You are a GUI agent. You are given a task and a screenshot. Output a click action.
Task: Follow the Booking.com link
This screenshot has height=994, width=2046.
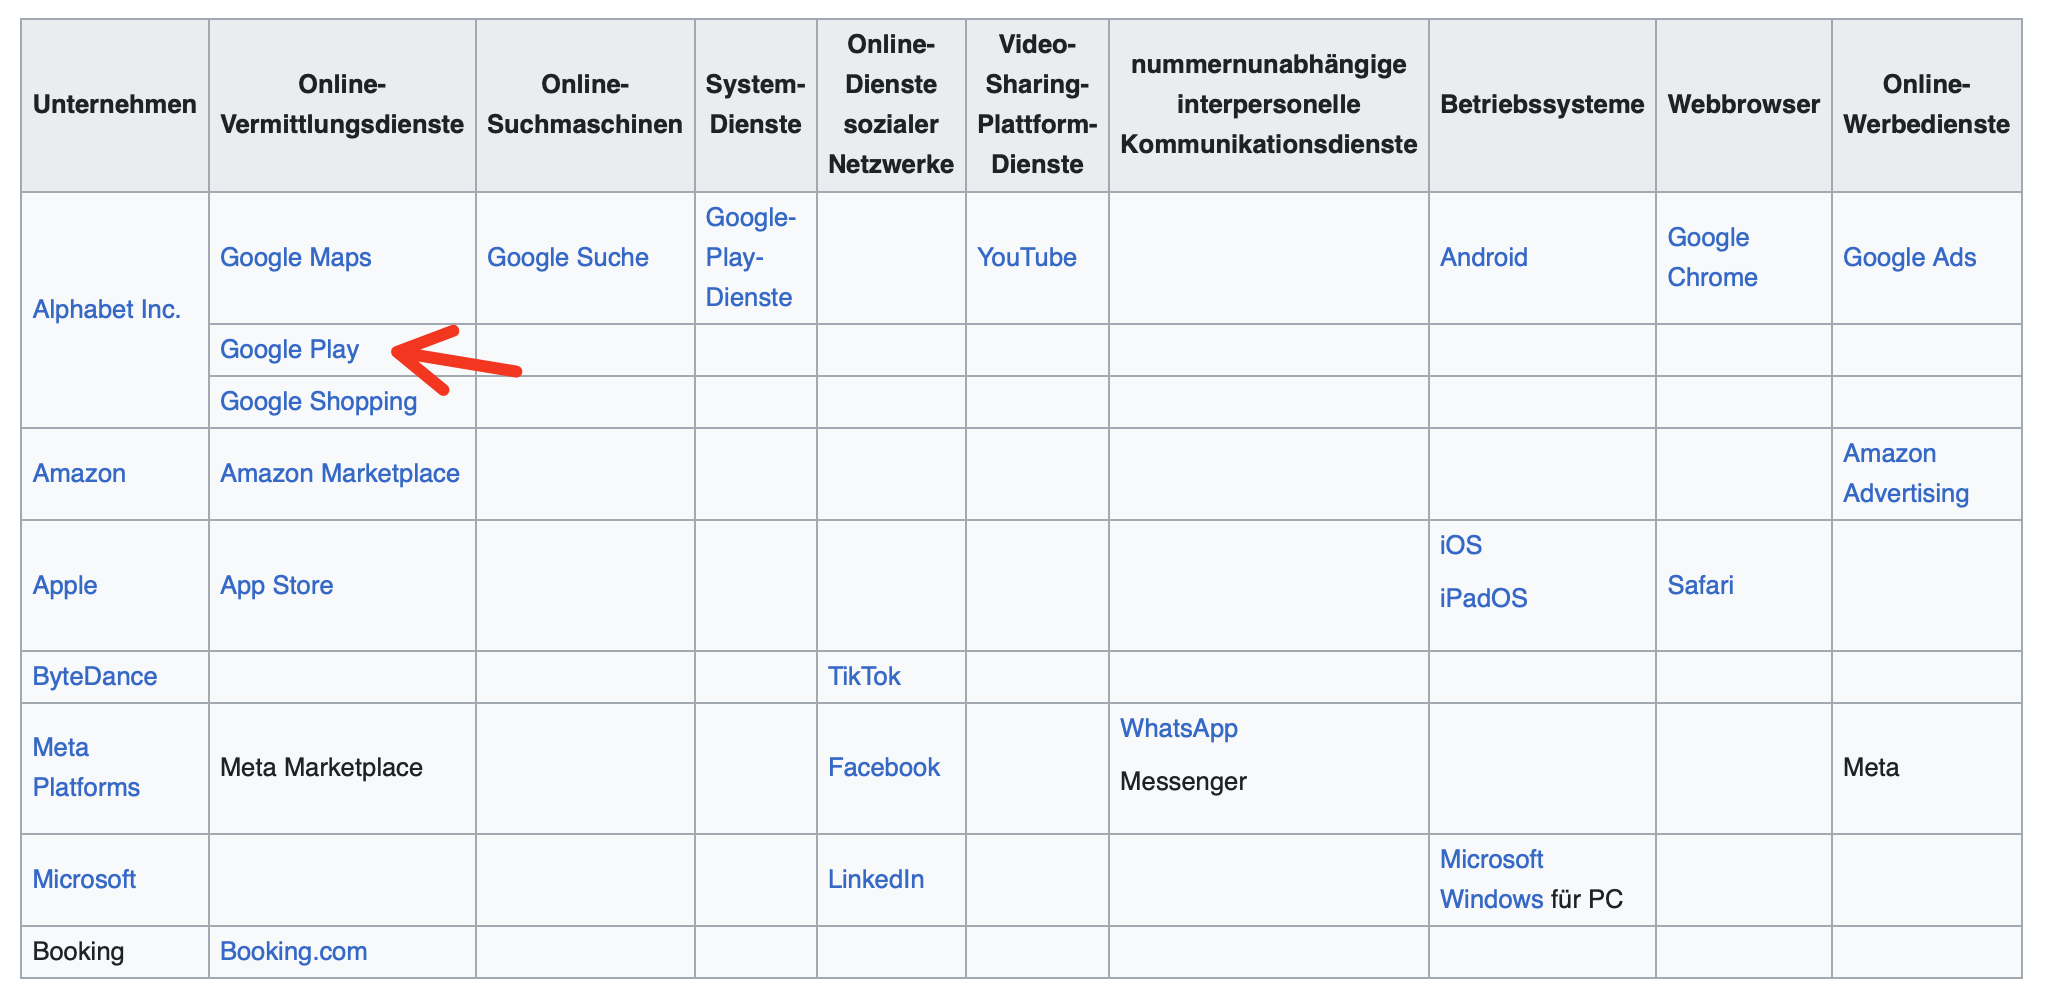(293, 952)
